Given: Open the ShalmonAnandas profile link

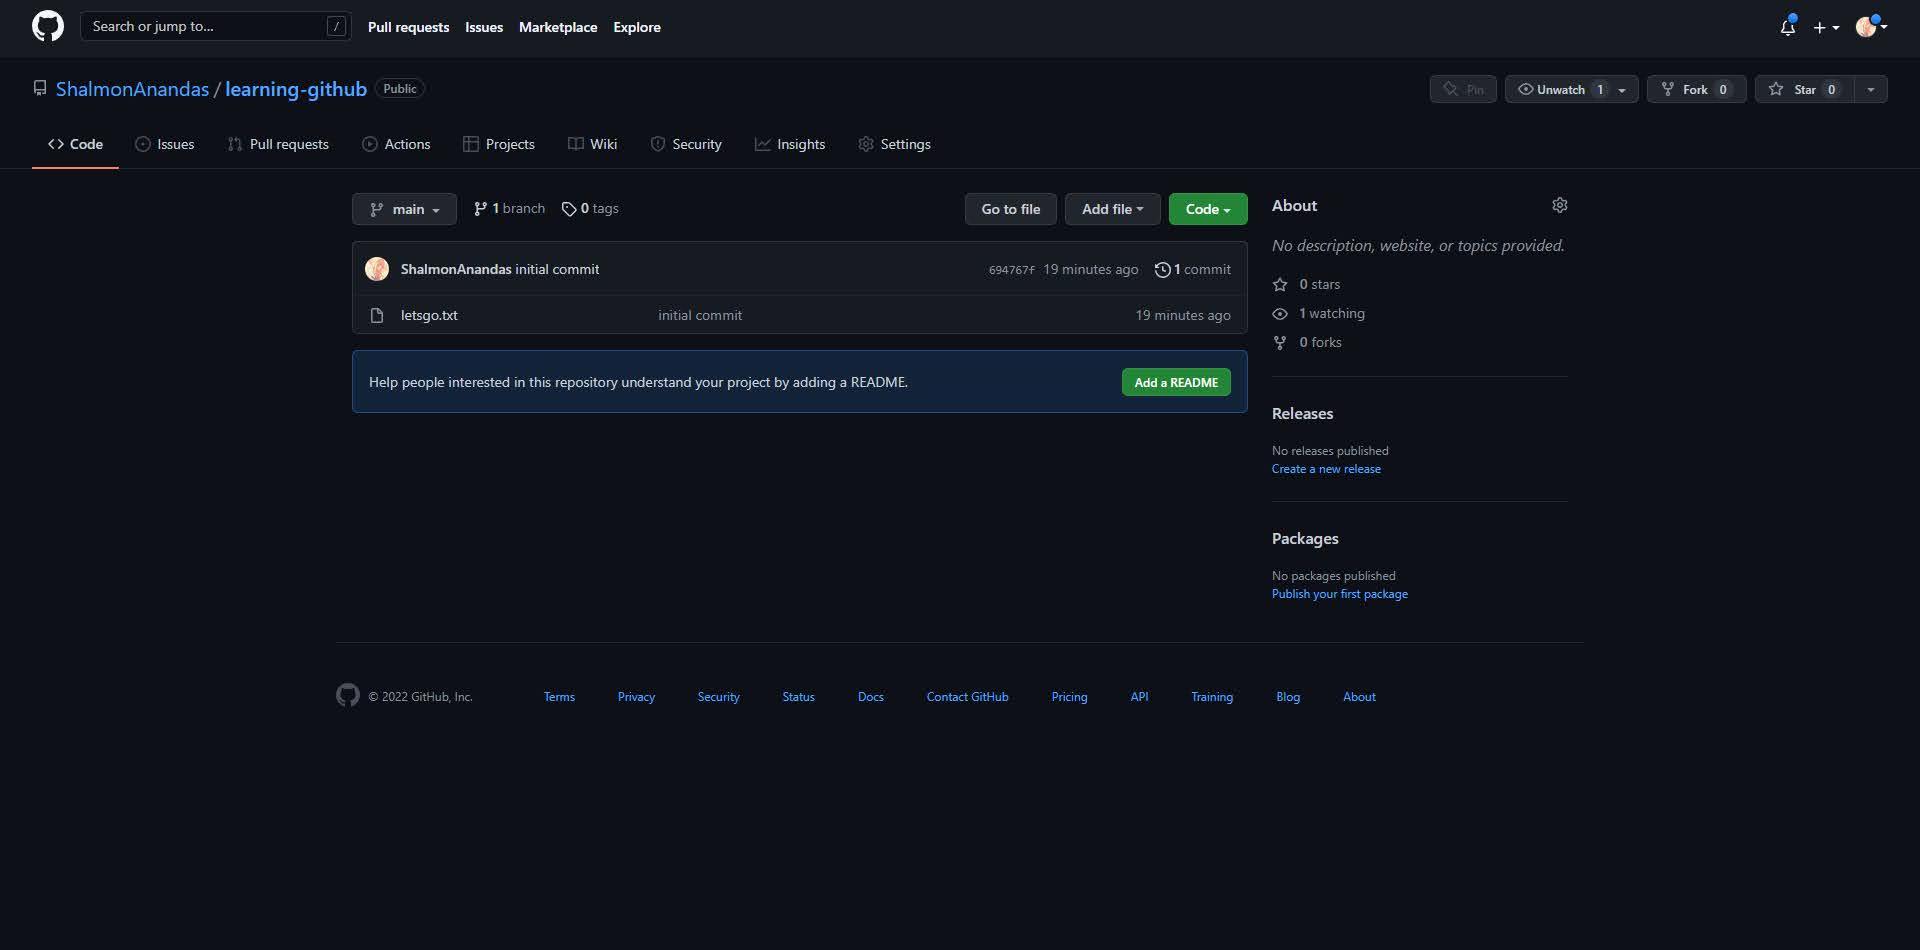Looking at the screenshot, I should tap(132, 89).
